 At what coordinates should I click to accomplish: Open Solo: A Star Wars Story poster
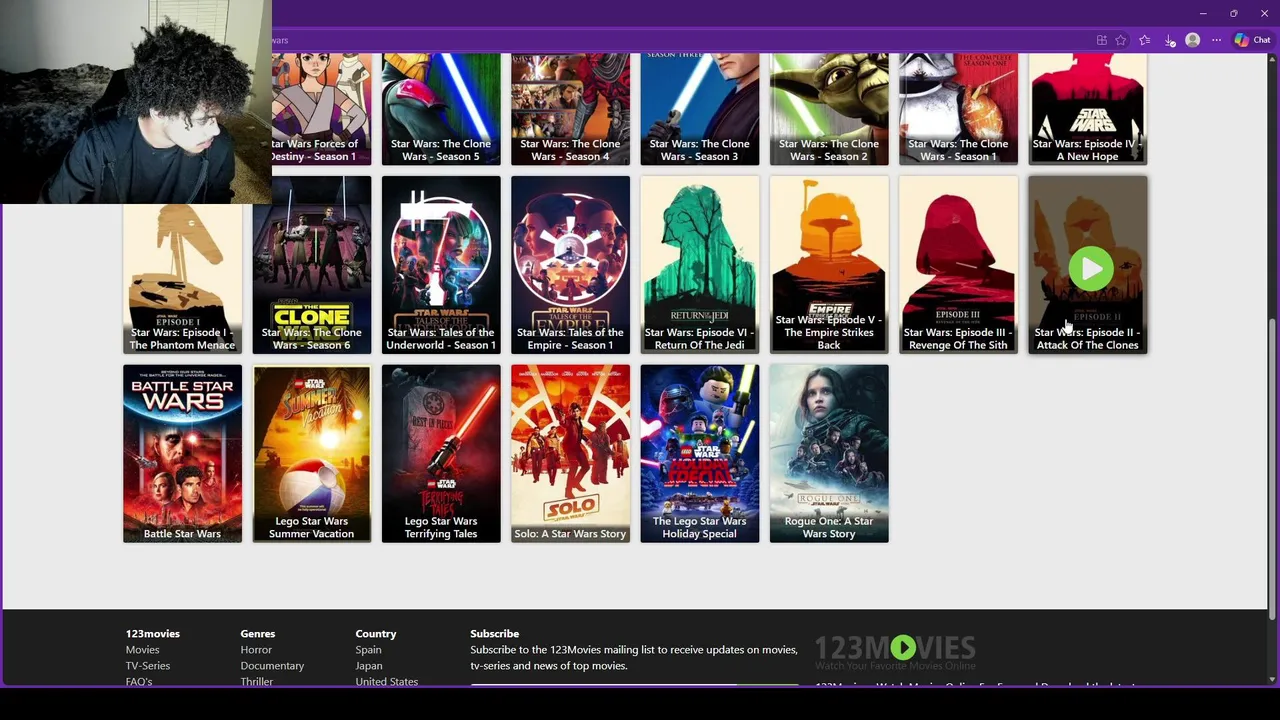click(x=570, y=454)
